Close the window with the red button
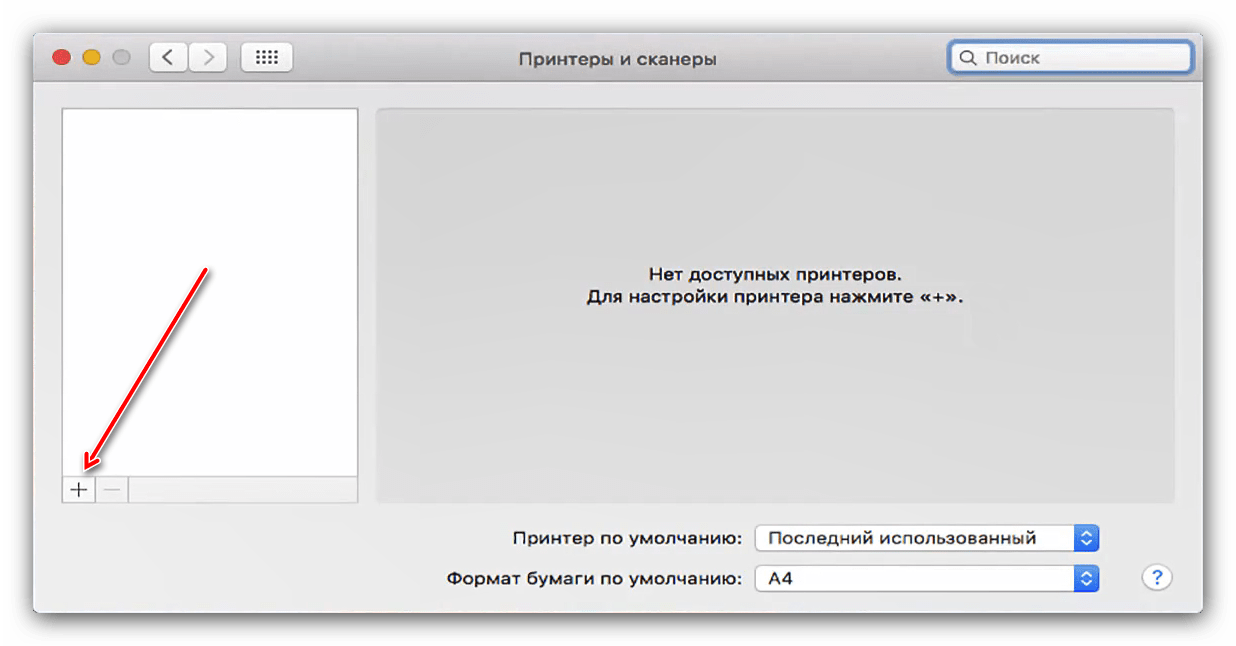 [x=62, y=57]
